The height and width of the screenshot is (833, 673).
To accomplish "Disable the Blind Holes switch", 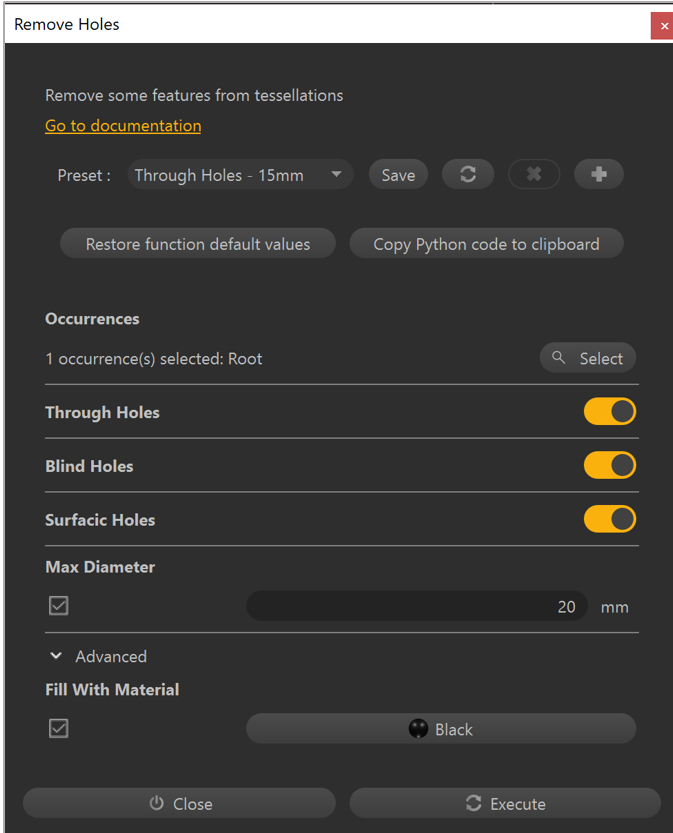I will 609,465.
